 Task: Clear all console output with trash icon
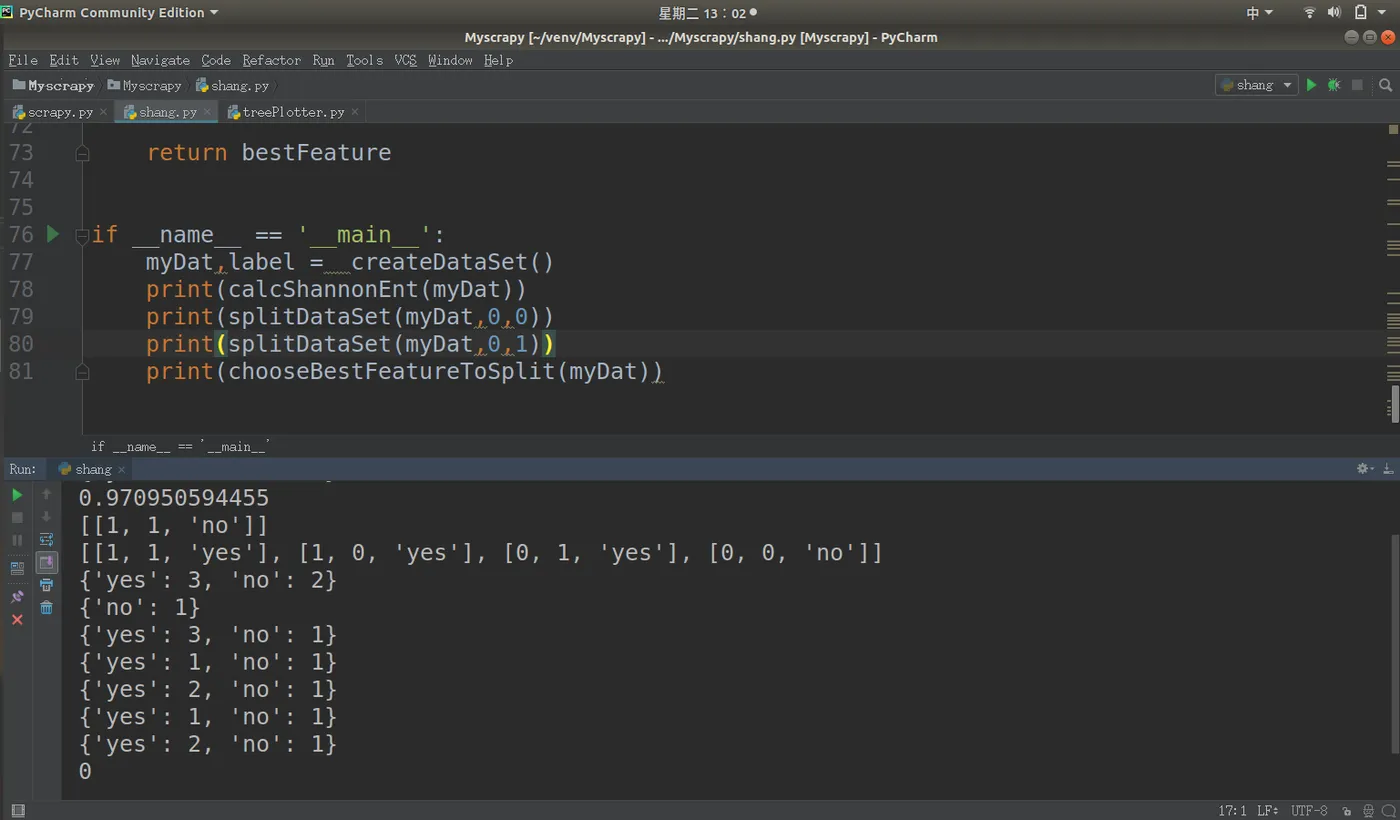click(x=46, y=607)
